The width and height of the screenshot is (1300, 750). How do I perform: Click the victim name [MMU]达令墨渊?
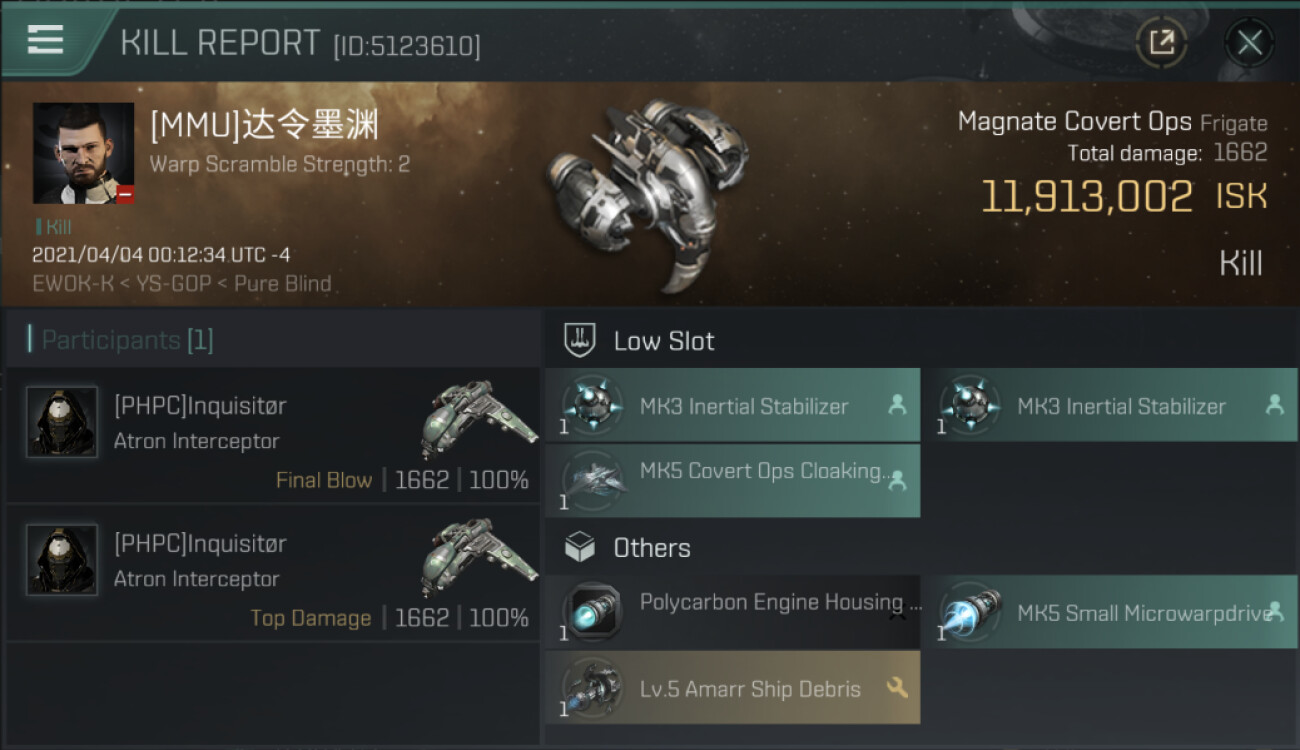tap(264, 126)
